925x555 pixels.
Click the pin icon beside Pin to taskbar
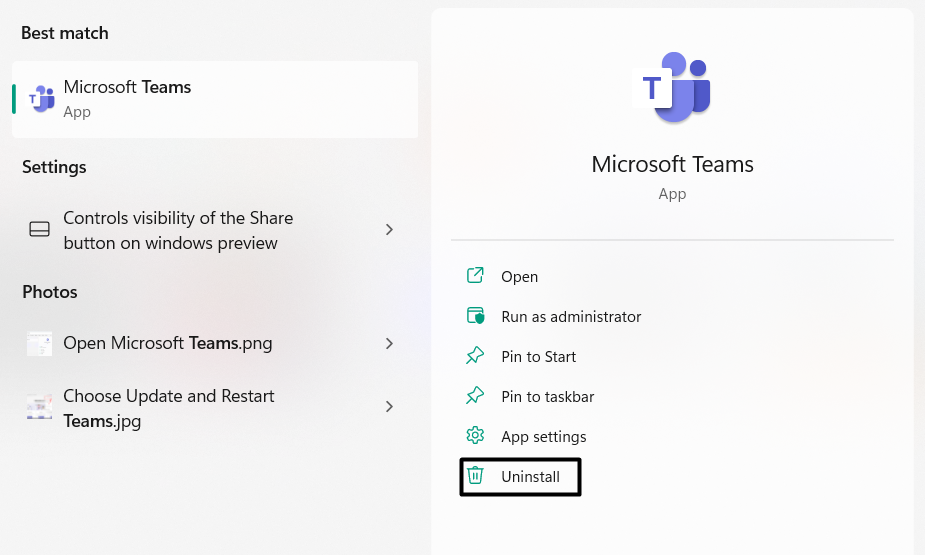[x=475, y=396]
